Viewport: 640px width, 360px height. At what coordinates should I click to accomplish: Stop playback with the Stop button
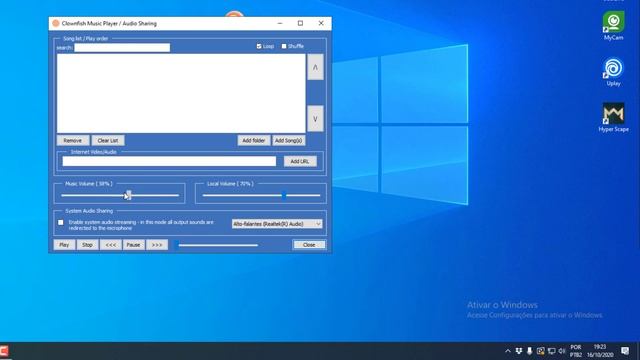[x=87, y=245]
